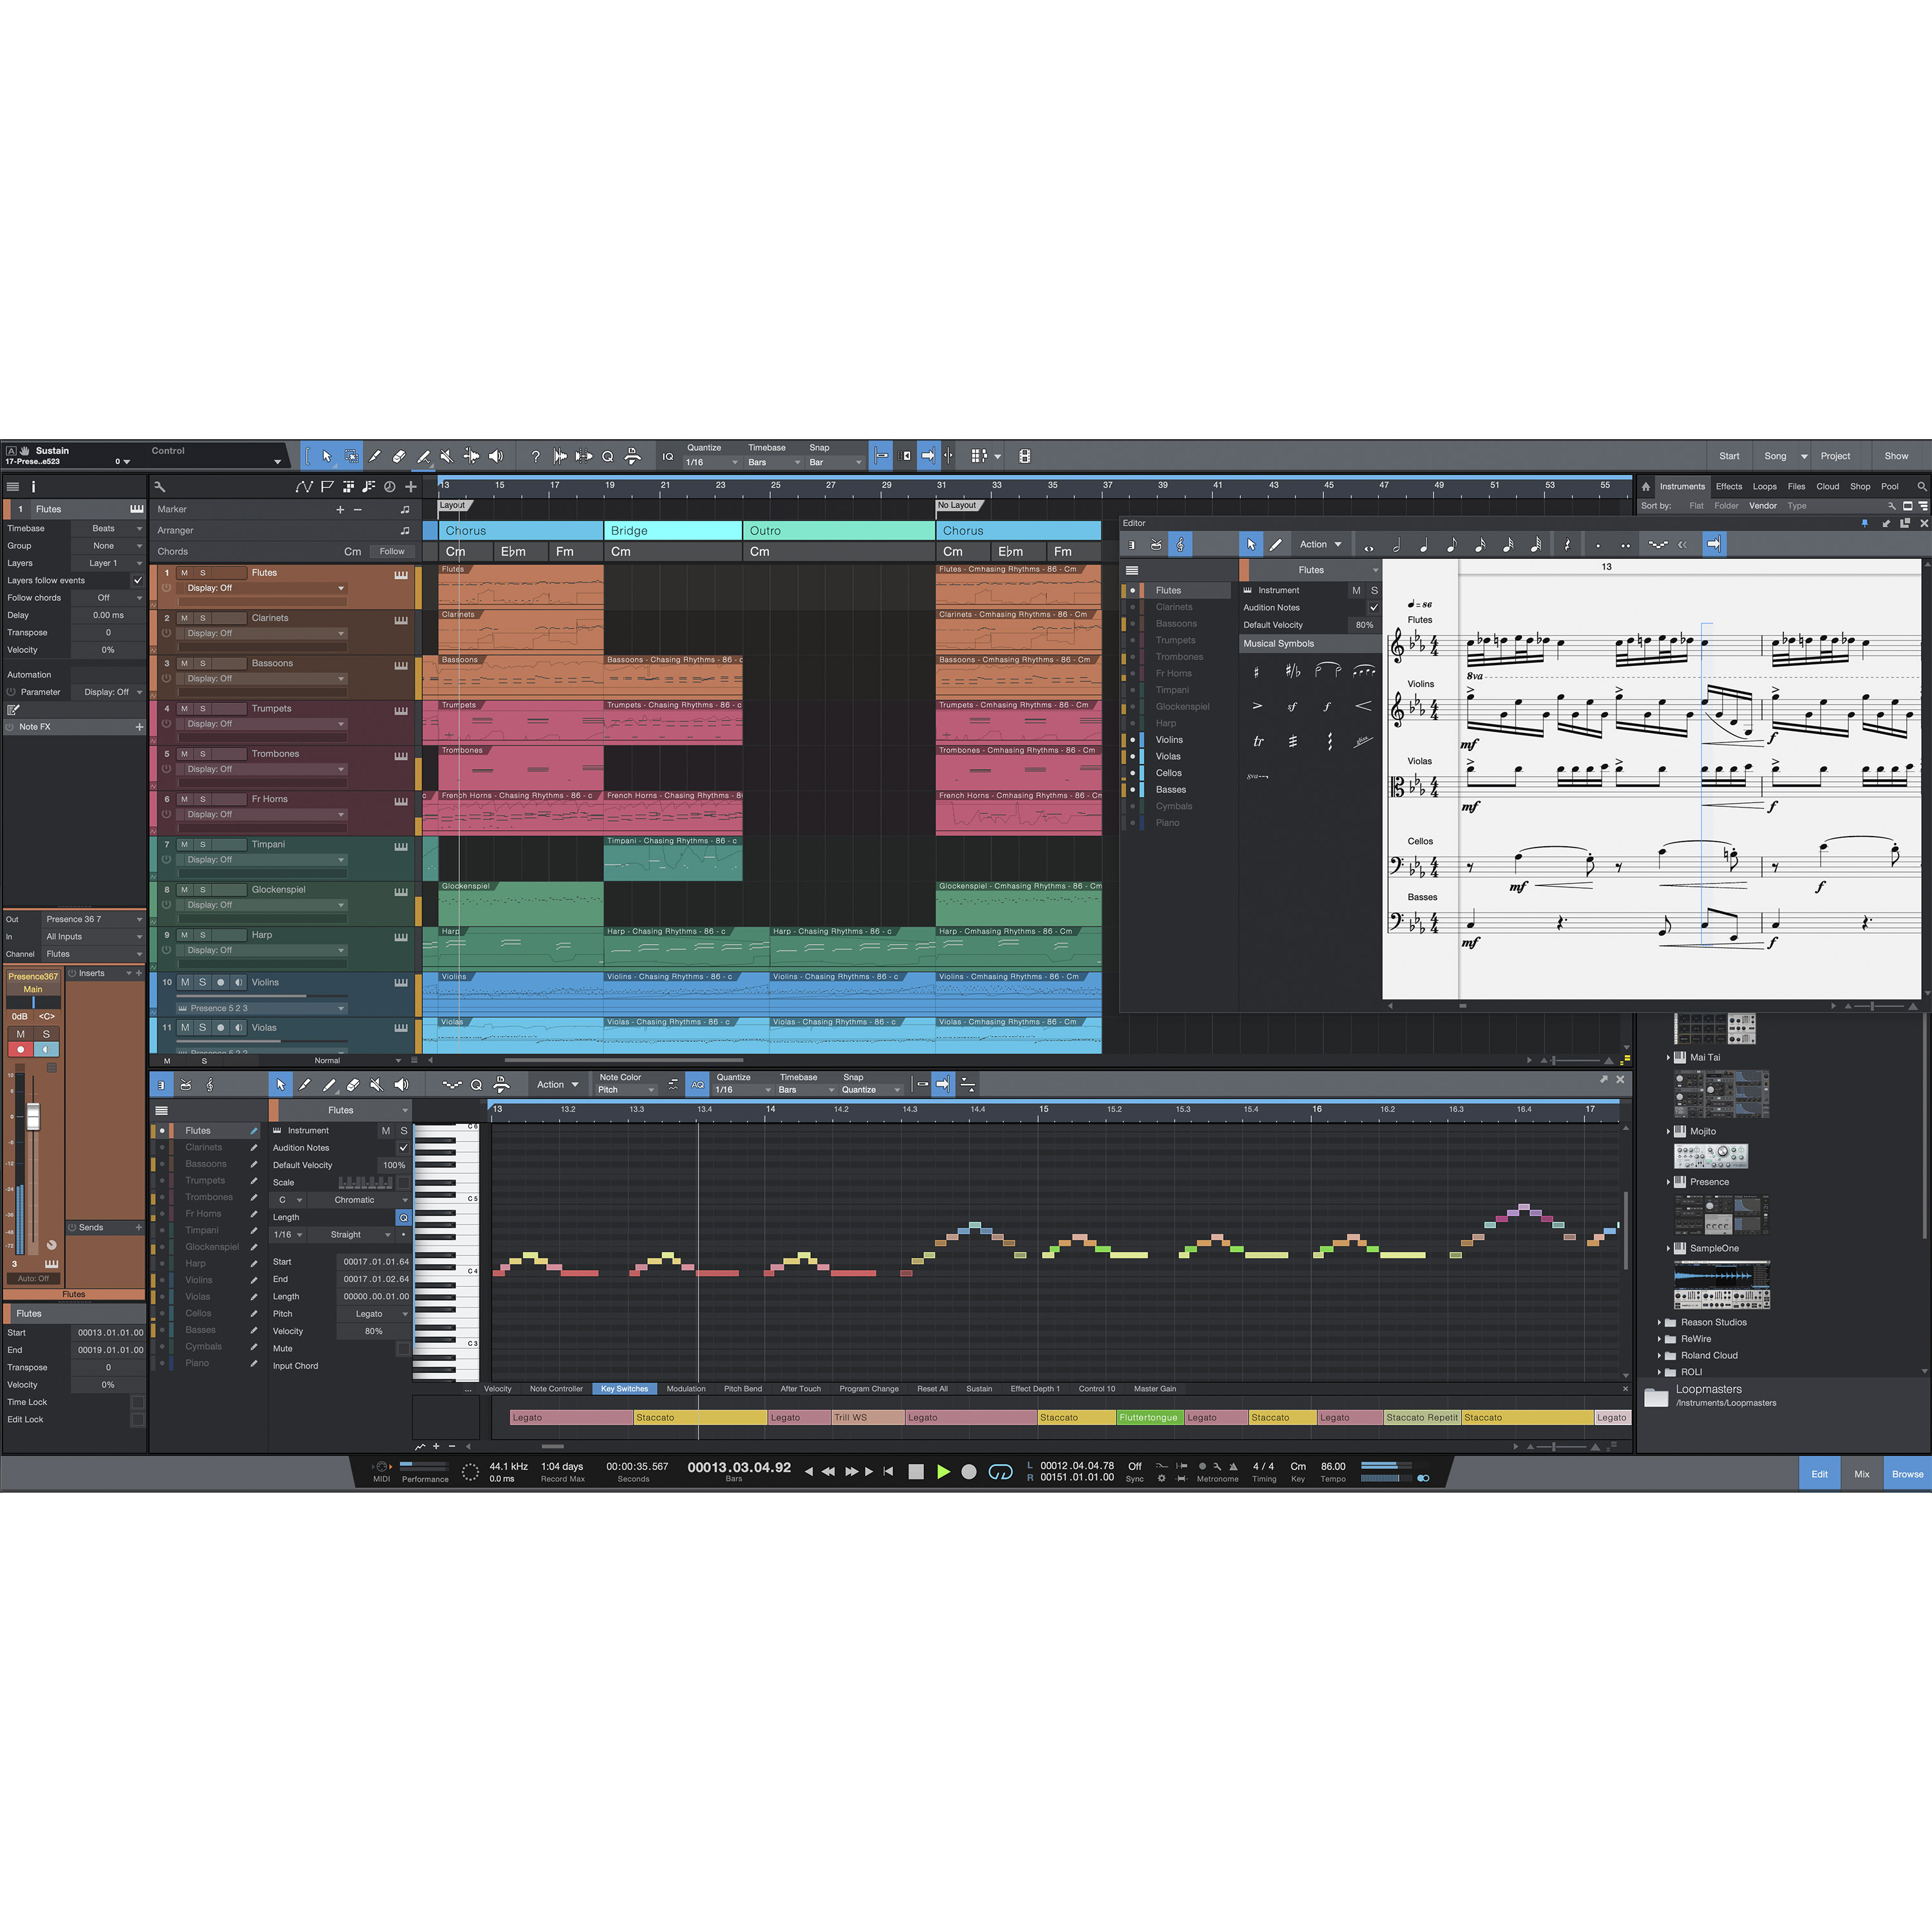Select the Listen tool in the main toolbar
The height and width of the screenshot is (1932, 1932).
click(497, 456)
